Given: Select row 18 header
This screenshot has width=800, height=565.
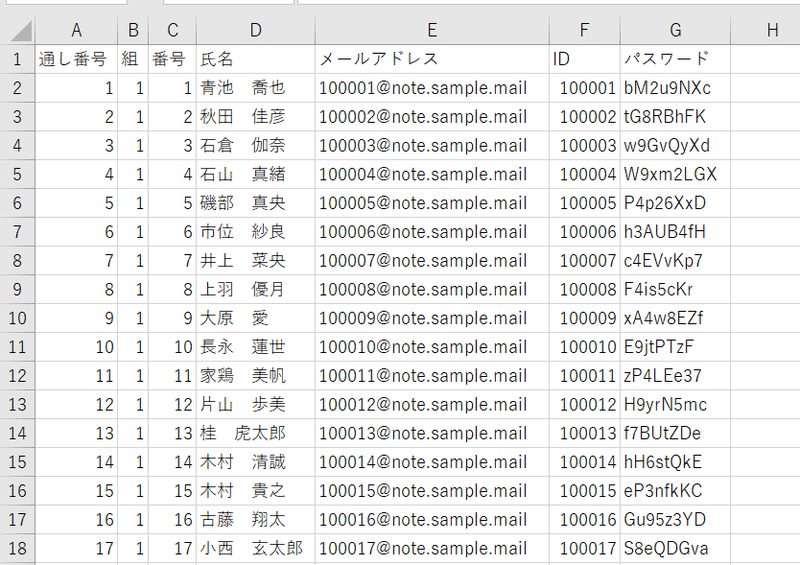Looking at the screenshot, I should (17, 549).
